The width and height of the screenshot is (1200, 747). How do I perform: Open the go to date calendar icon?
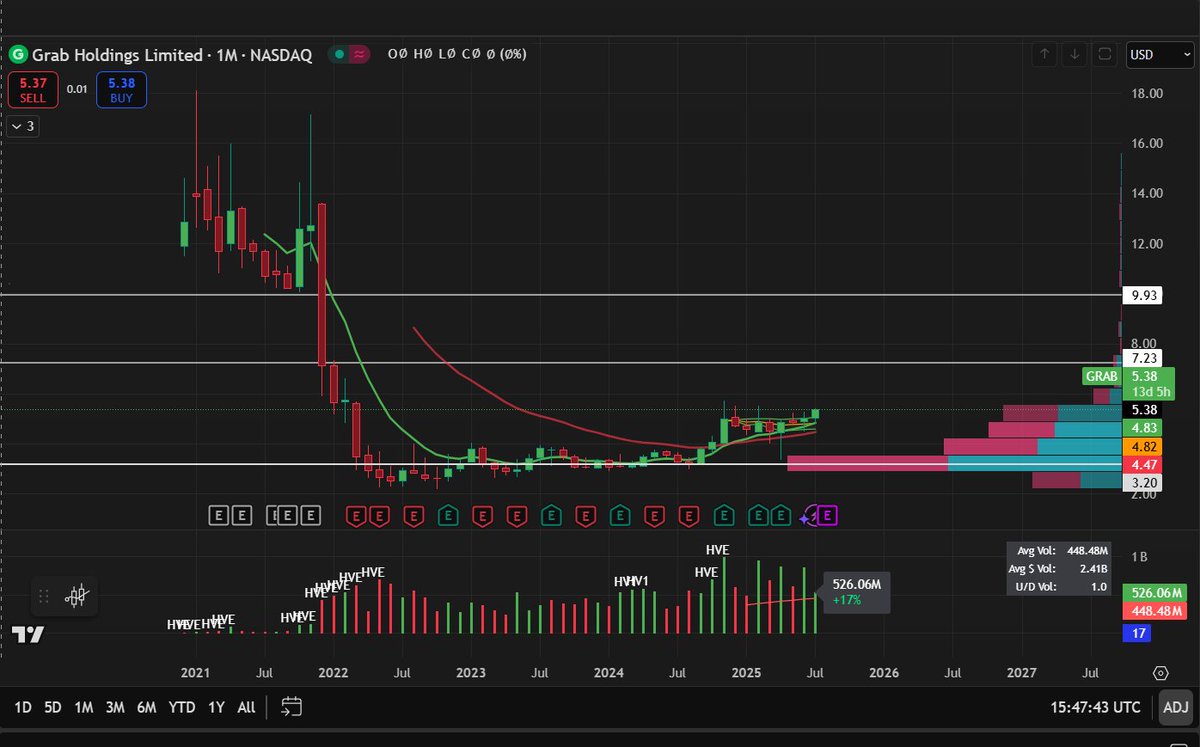coord(291,707)
